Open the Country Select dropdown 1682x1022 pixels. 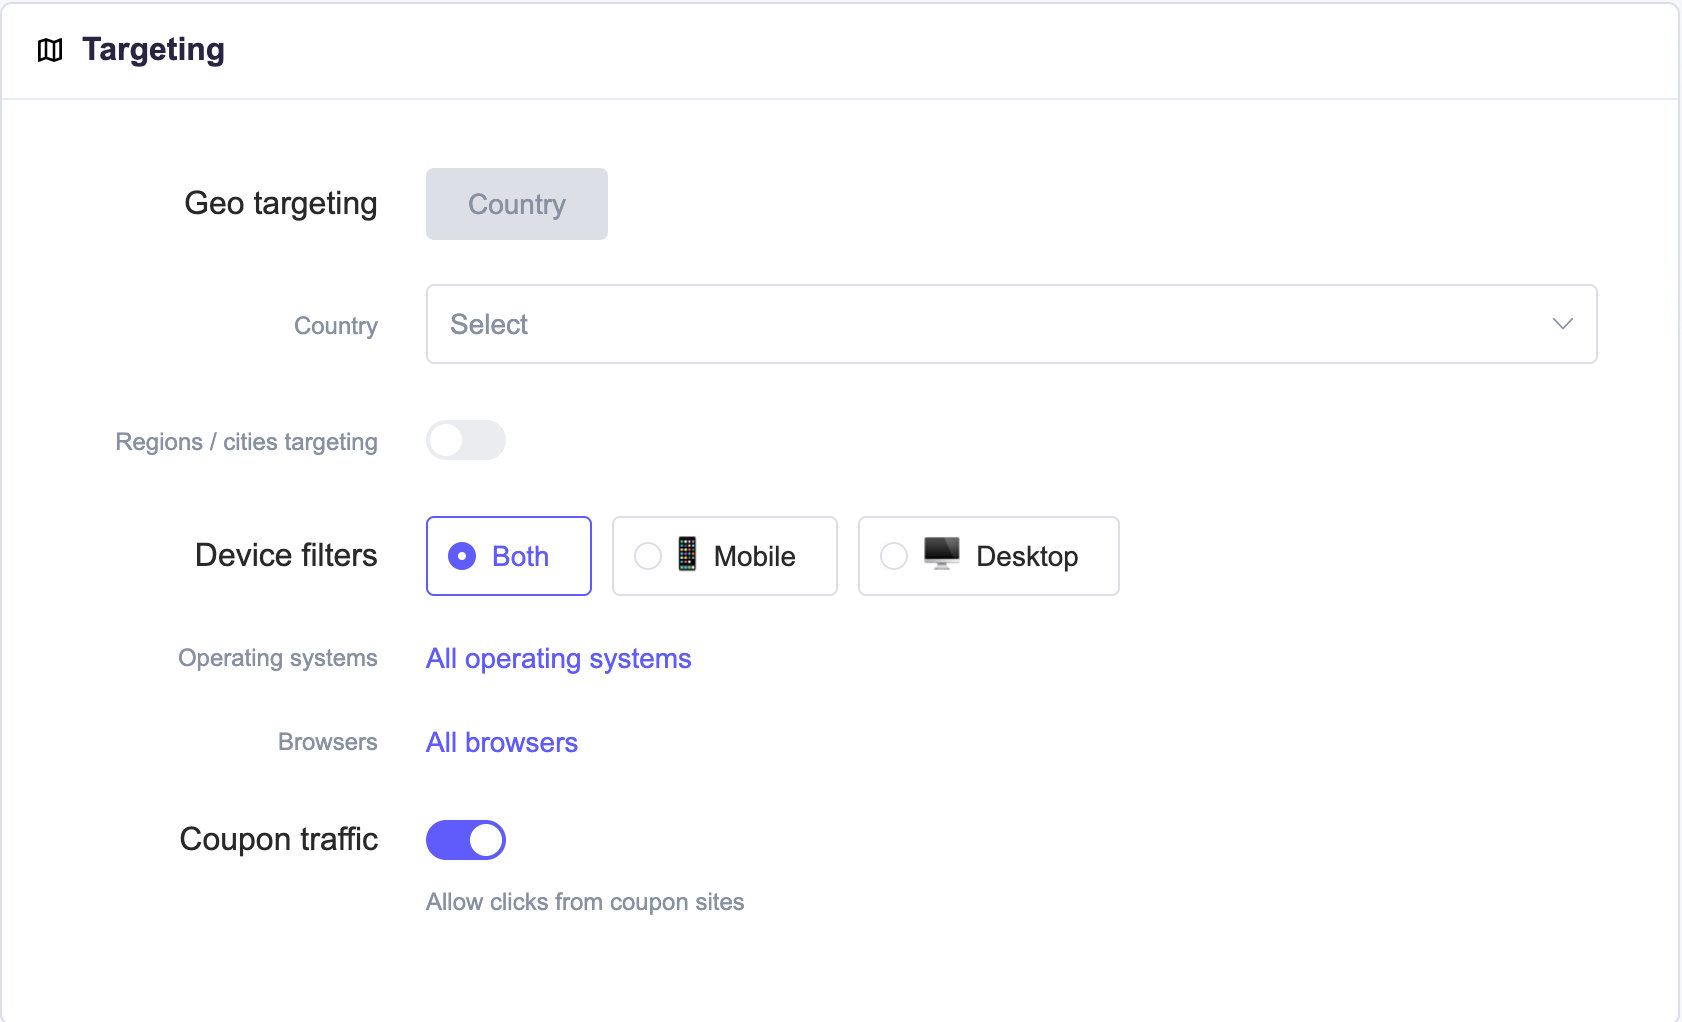tap(1011, 324)
